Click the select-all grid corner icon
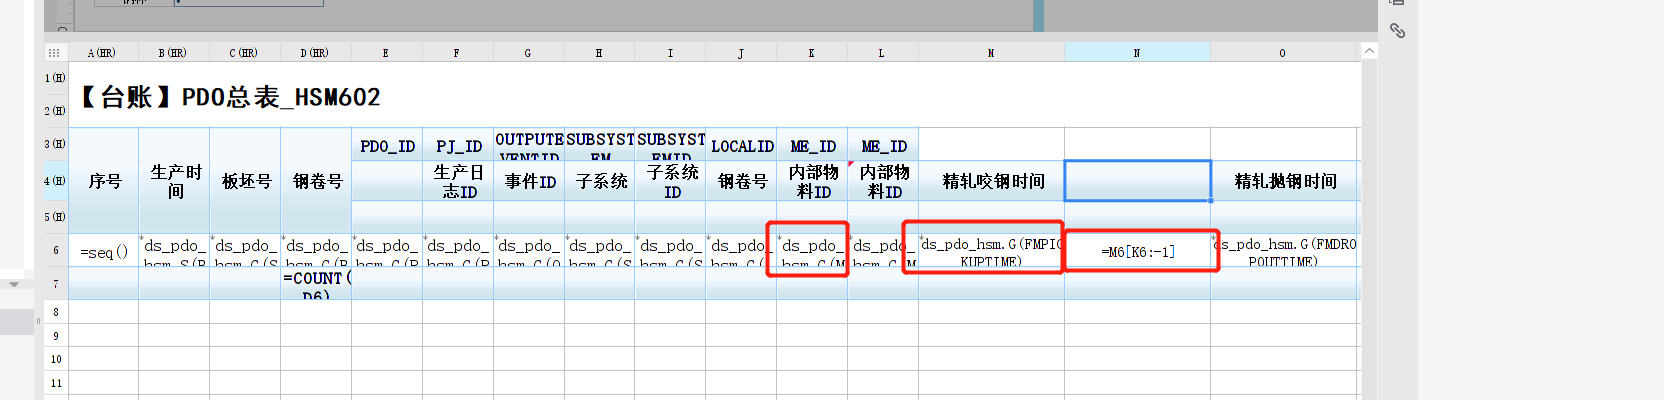 [x=54, y=53]
